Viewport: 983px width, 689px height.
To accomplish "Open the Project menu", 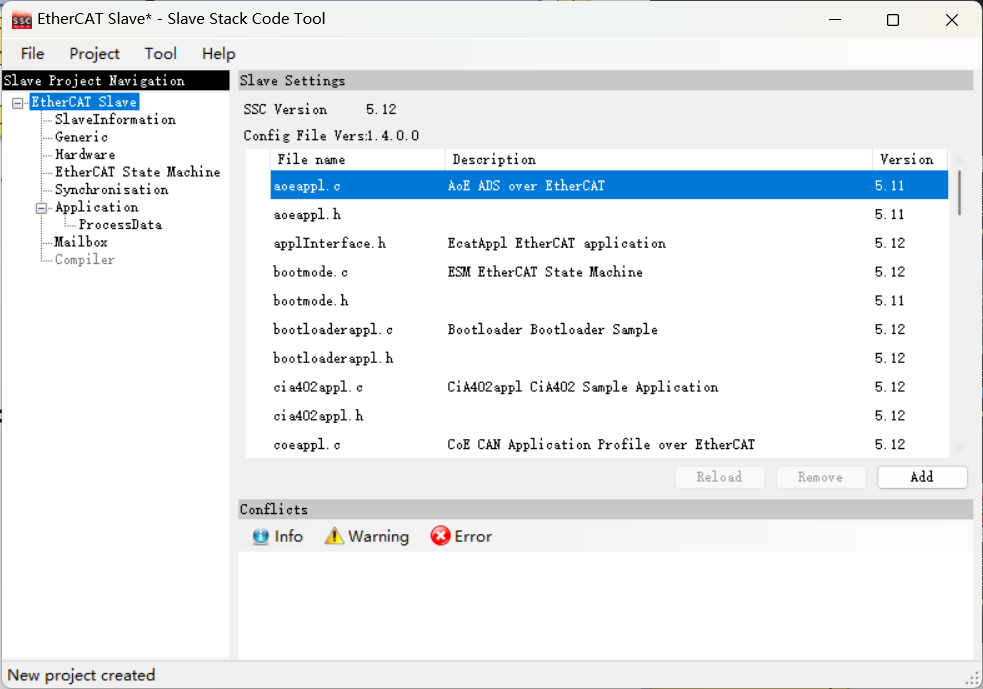I will click(94, 54).
